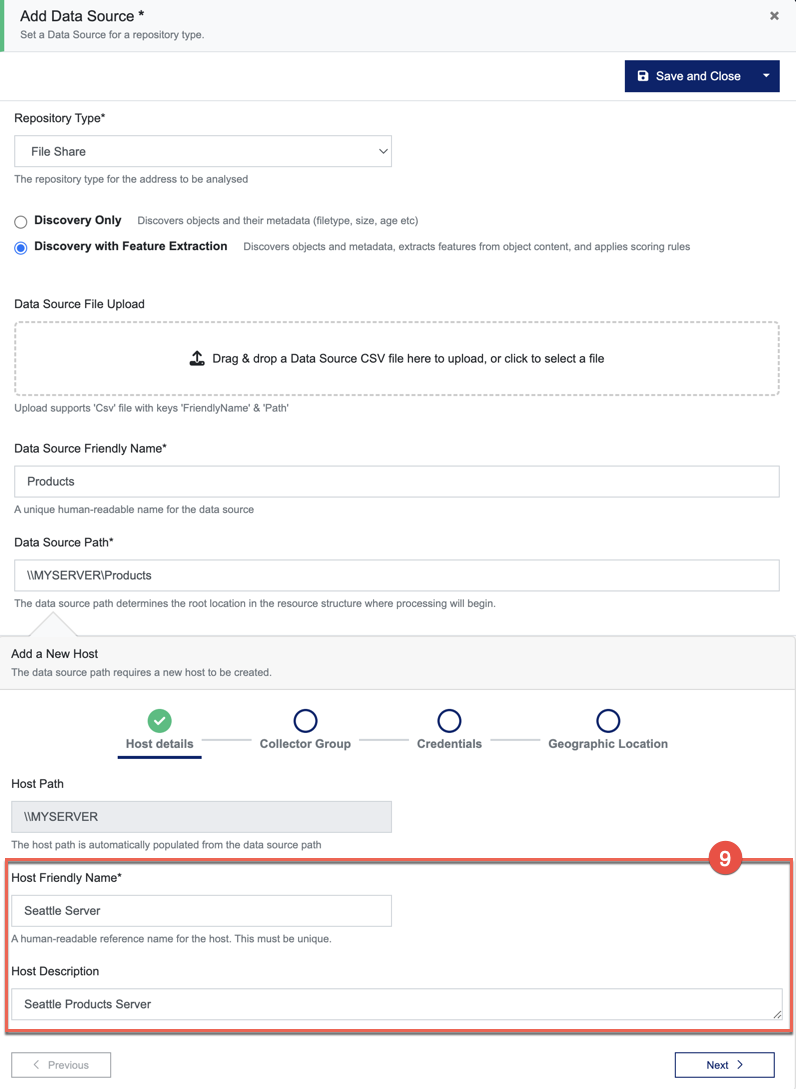This screenshot has height=1089, width=796.
Task: Click the red number 9 annotation badge
Action: pyautogui.click(x=723, y=858)
